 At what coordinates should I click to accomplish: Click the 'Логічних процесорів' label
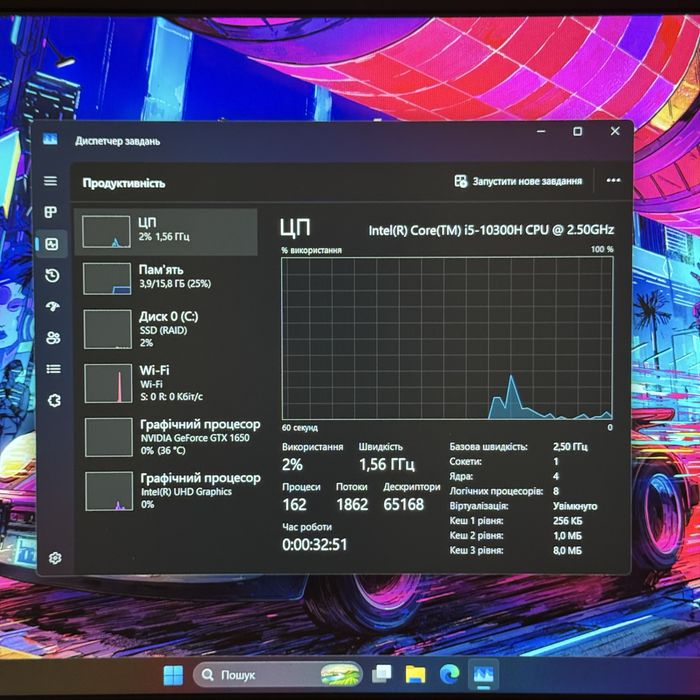click(x=496, y=491)
